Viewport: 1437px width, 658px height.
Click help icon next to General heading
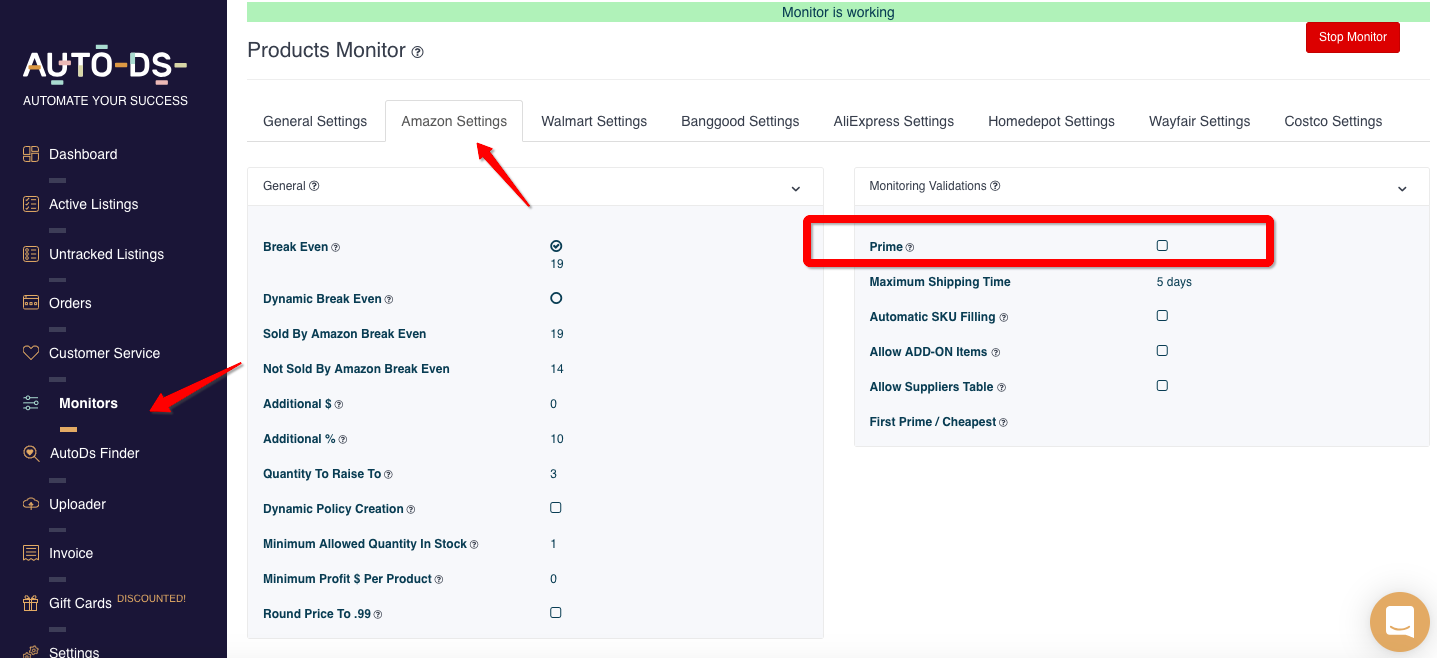coord(314,186)
